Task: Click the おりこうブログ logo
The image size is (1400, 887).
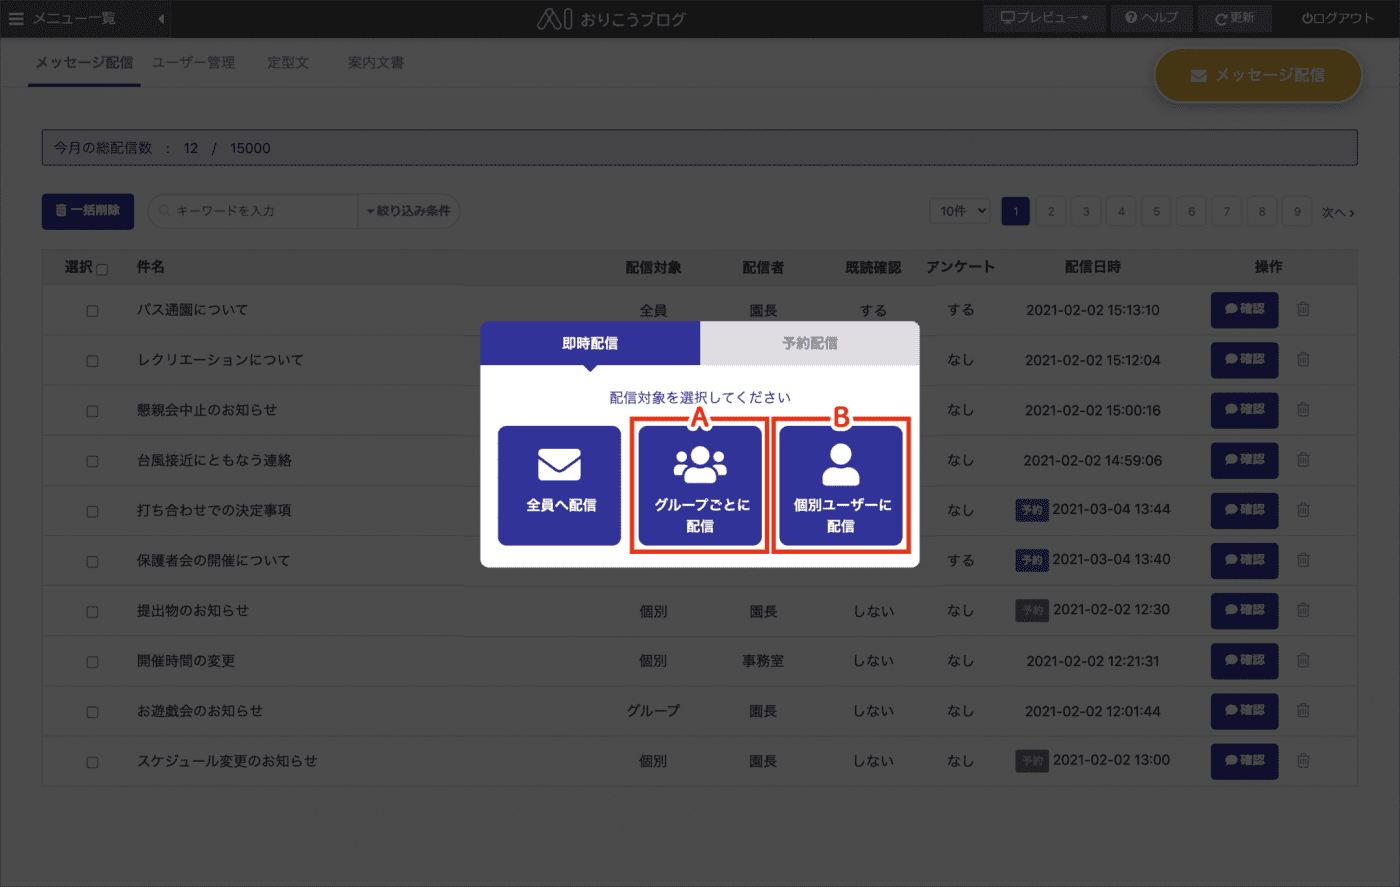Action: click(611, 18)
